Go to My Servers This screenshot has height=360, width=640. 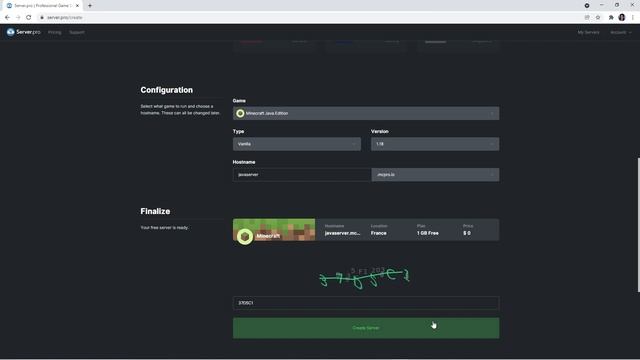click(588, 32)
